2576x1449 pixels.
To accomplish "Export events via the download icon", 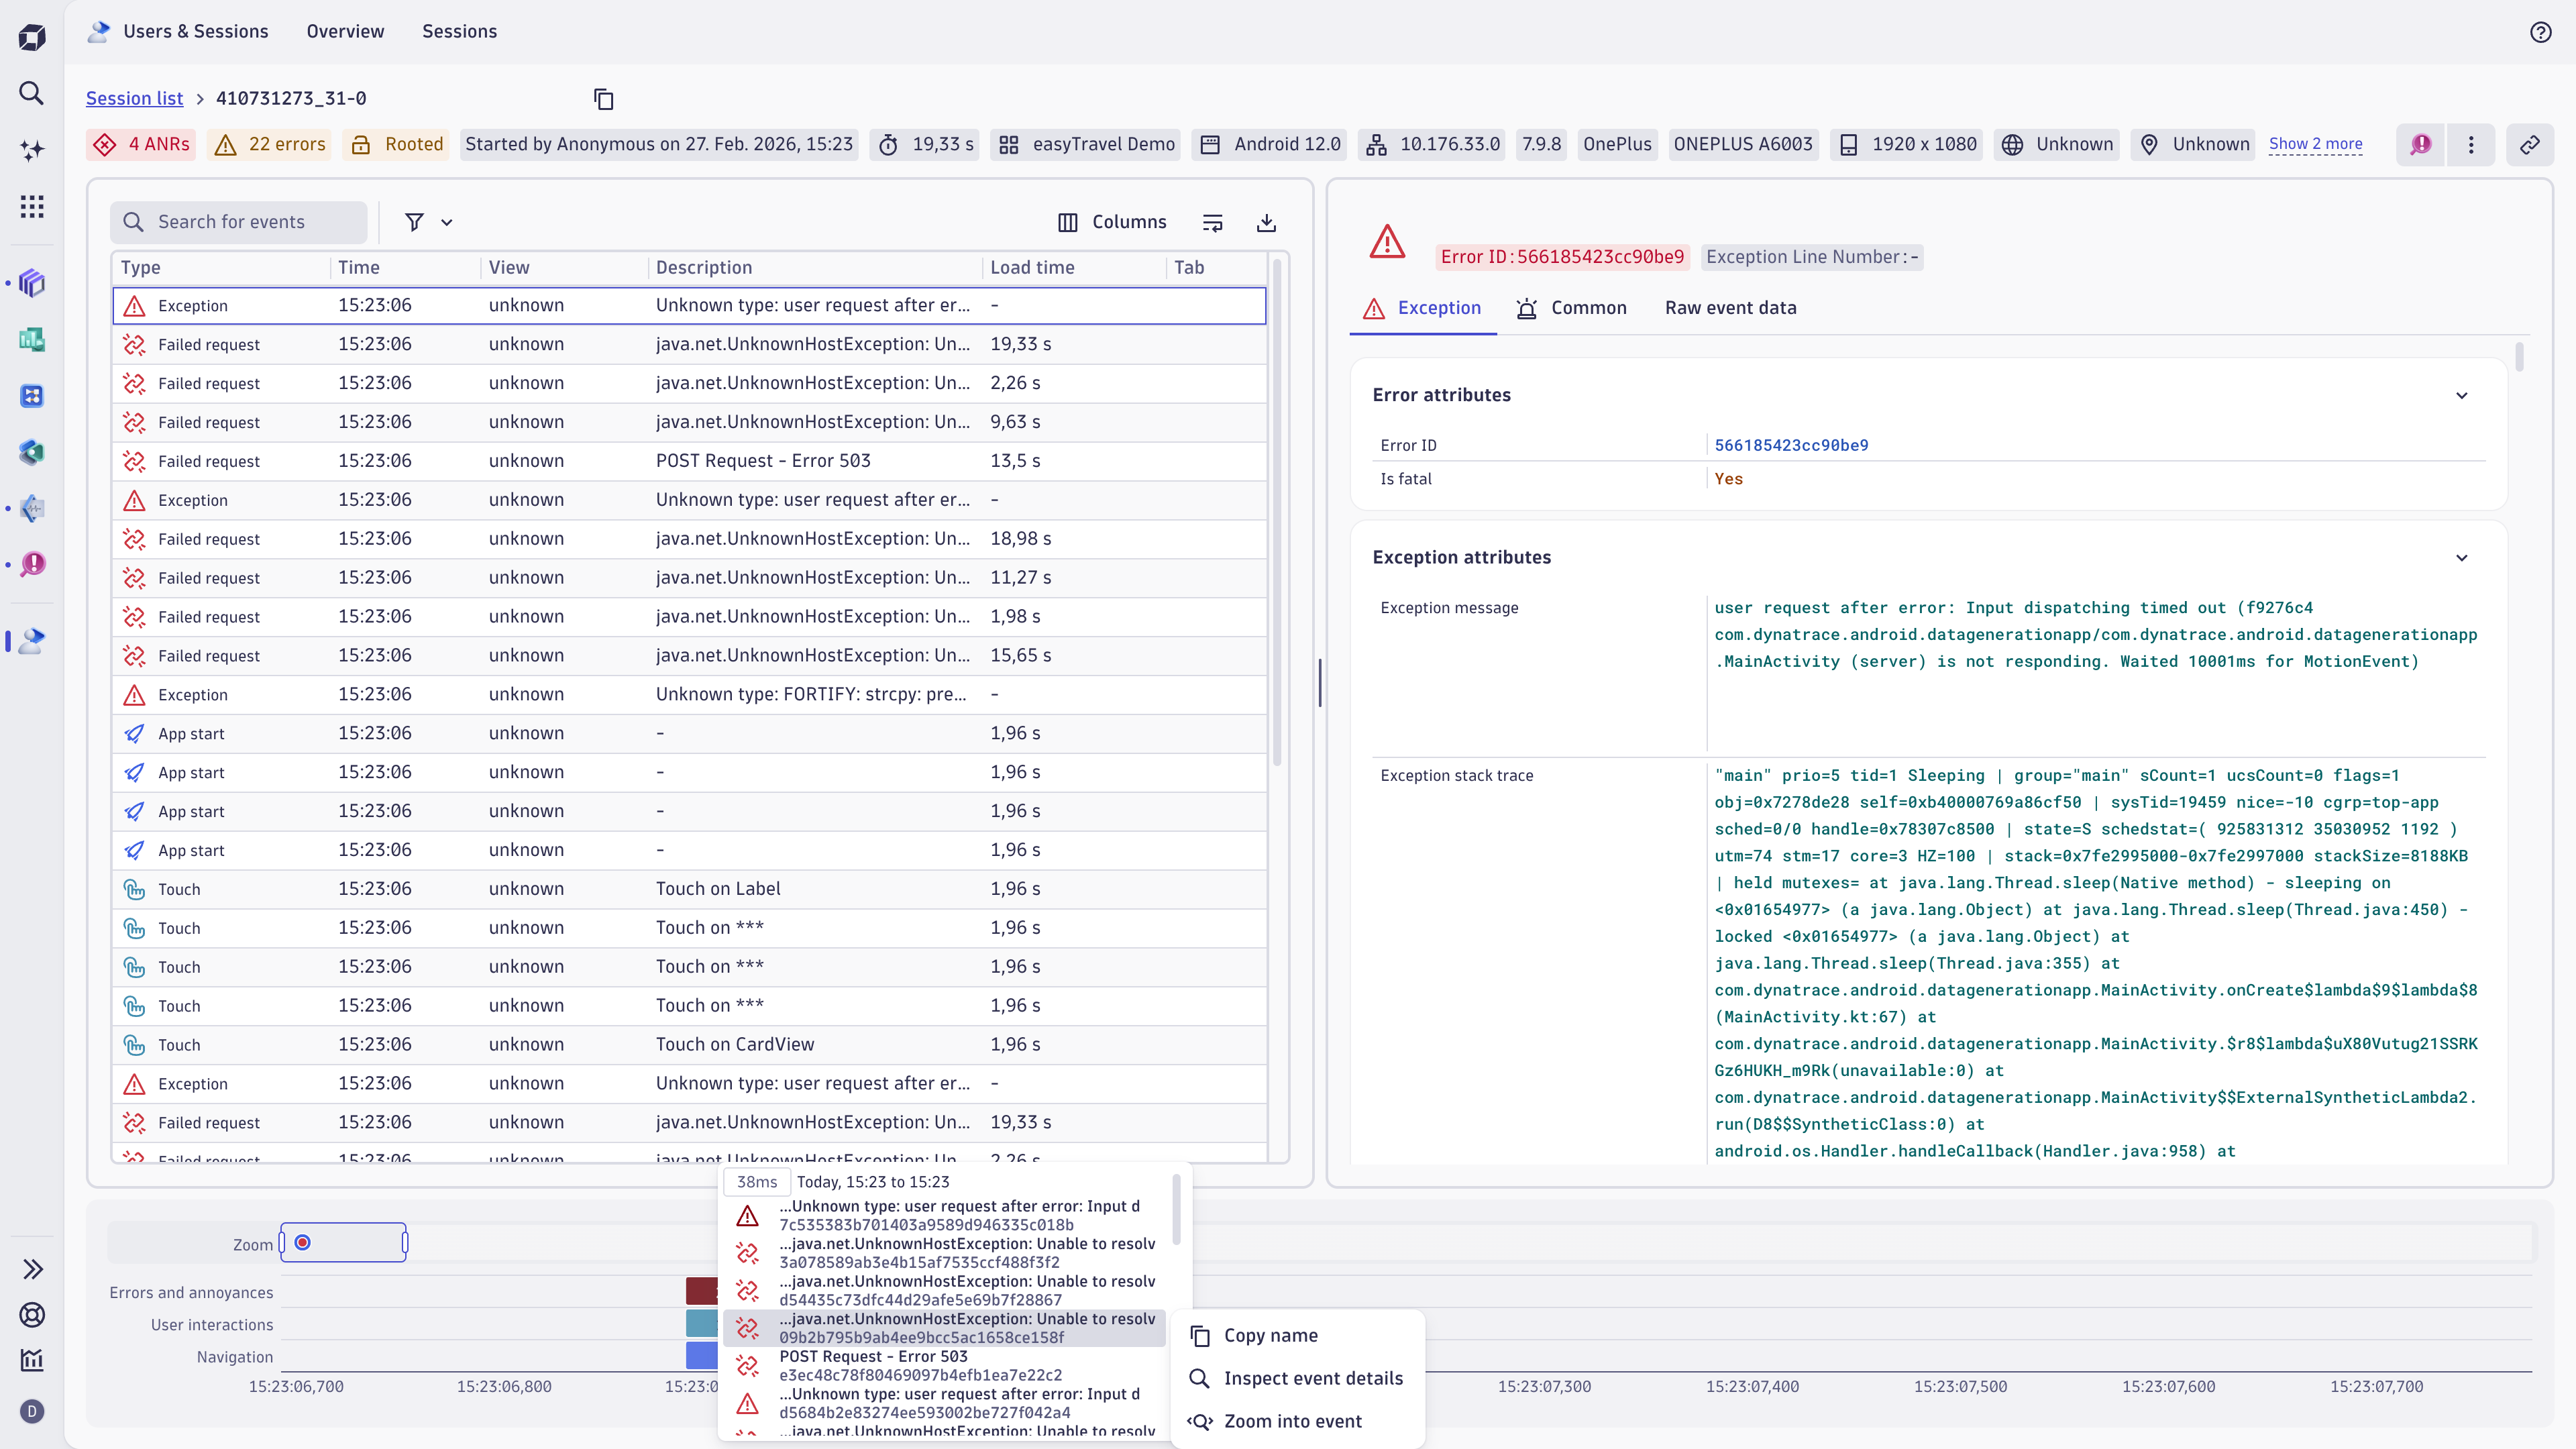I will [x=1266, y=221].
